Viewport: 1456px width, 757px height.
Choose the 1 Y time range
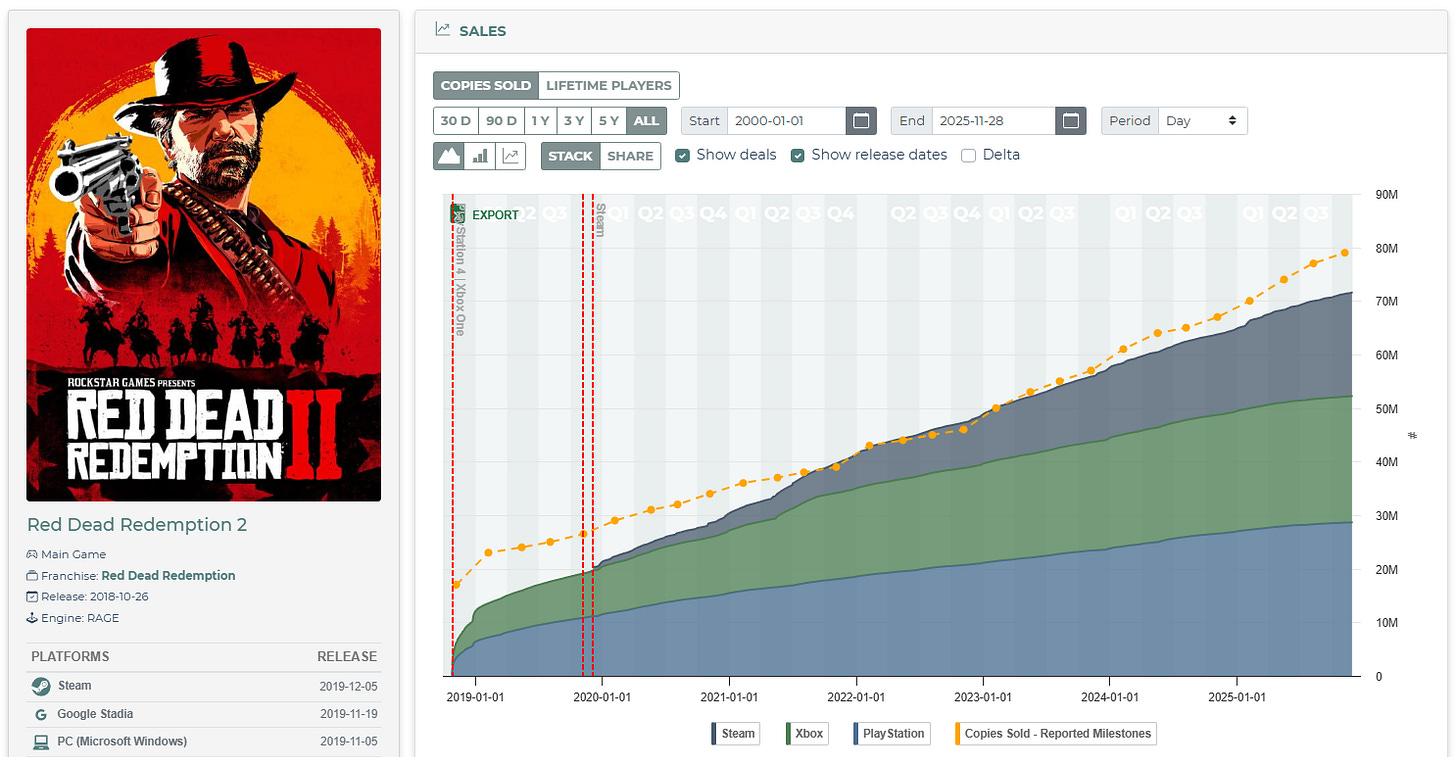[x=540, y=121]
